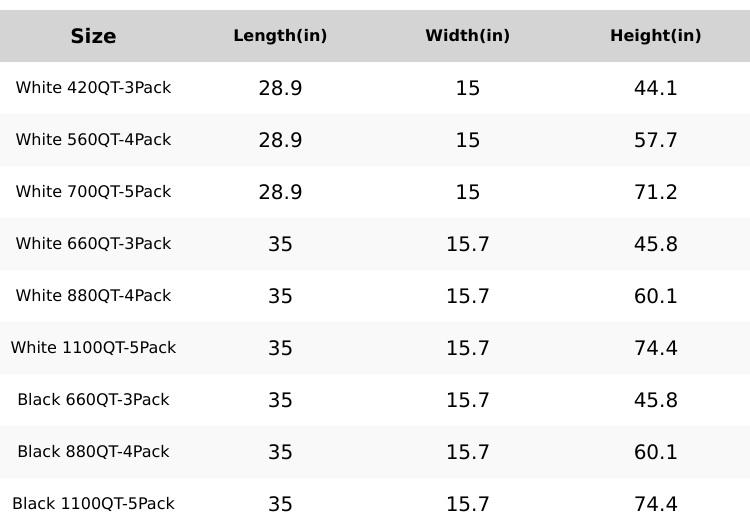
Task: Select the White 660QT-3Pack row label
Action: (x=93, y=244)
